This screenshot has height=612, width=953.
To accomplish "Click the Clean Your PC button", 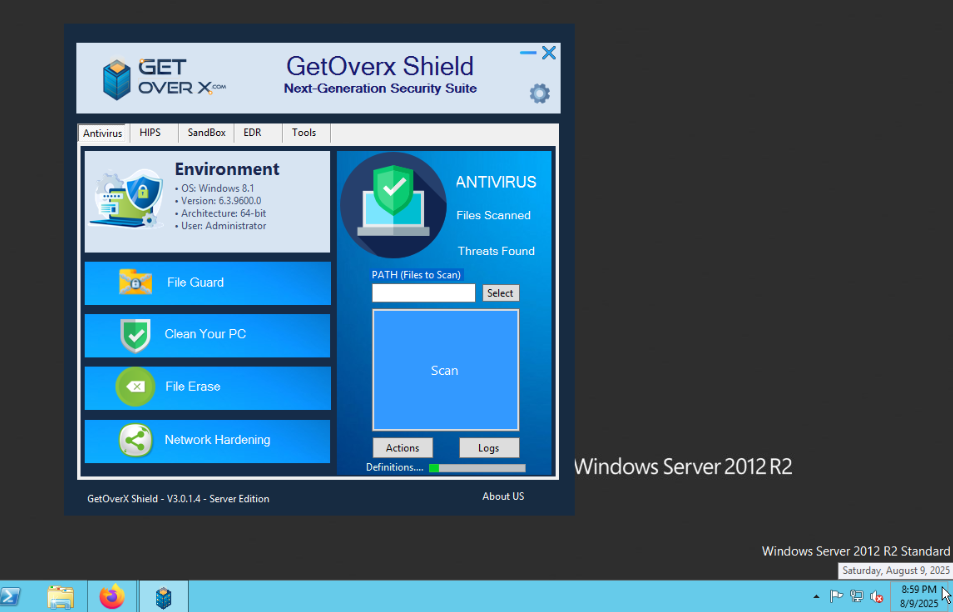I will [208, 335].
